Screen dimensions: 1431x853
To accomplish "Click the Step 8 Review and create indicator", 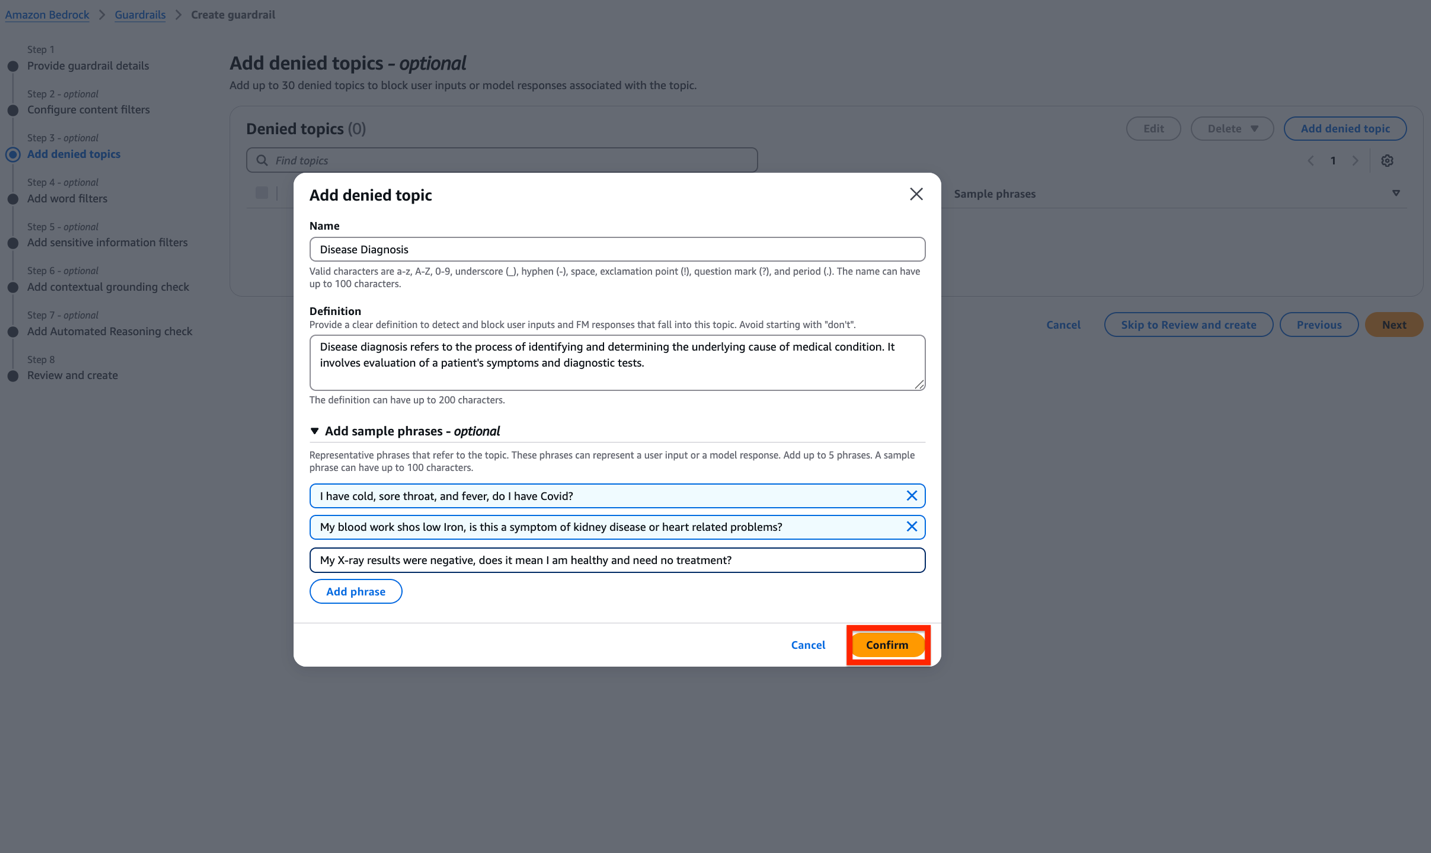I will [11, 375].
